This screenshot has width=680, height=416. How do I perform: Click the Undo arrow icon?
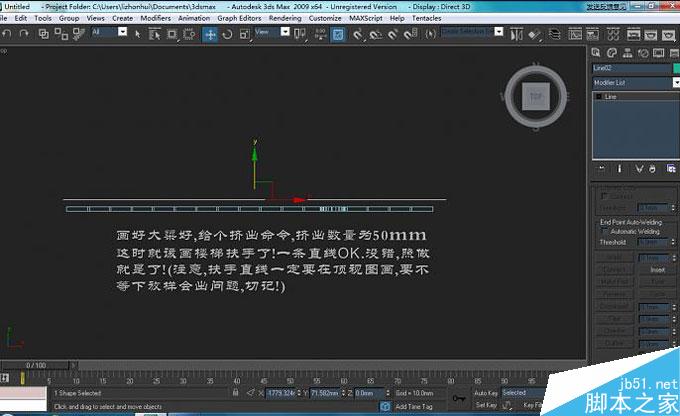7,34
